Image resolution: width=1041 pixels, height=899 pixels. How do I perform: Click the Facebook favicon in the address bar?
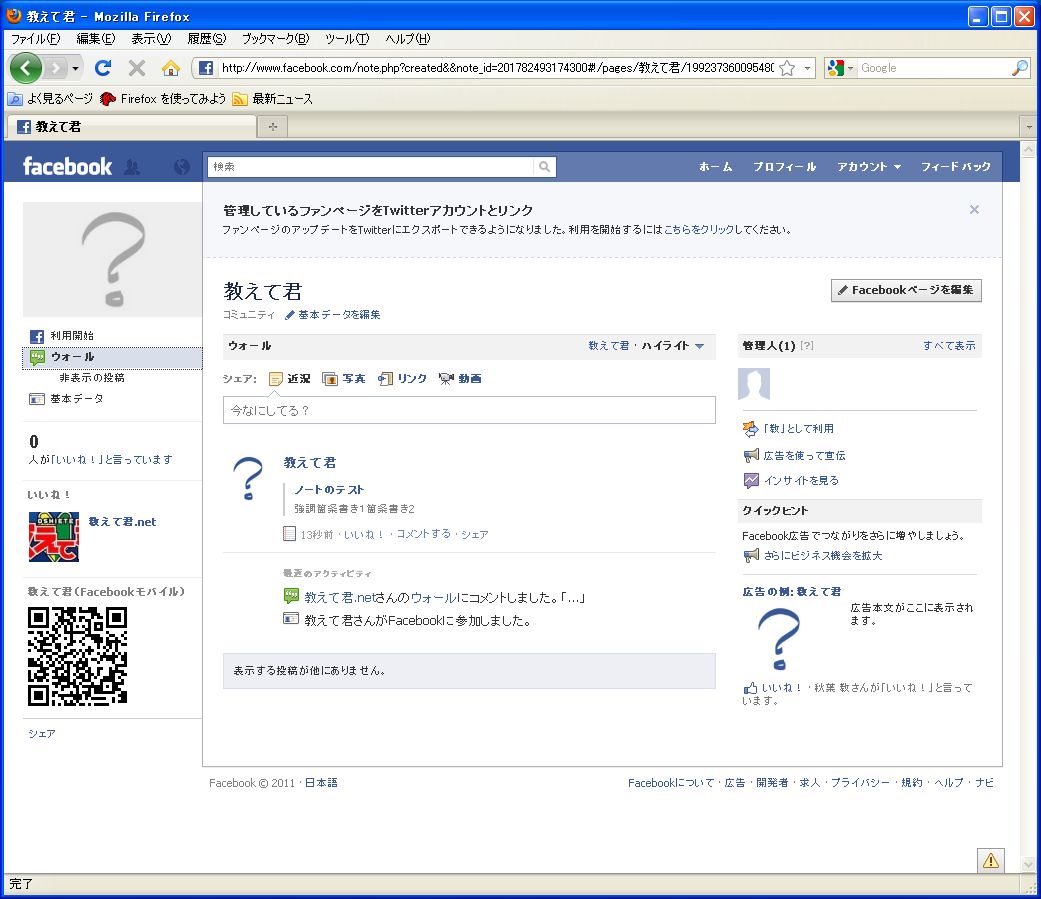coord(206,68)
